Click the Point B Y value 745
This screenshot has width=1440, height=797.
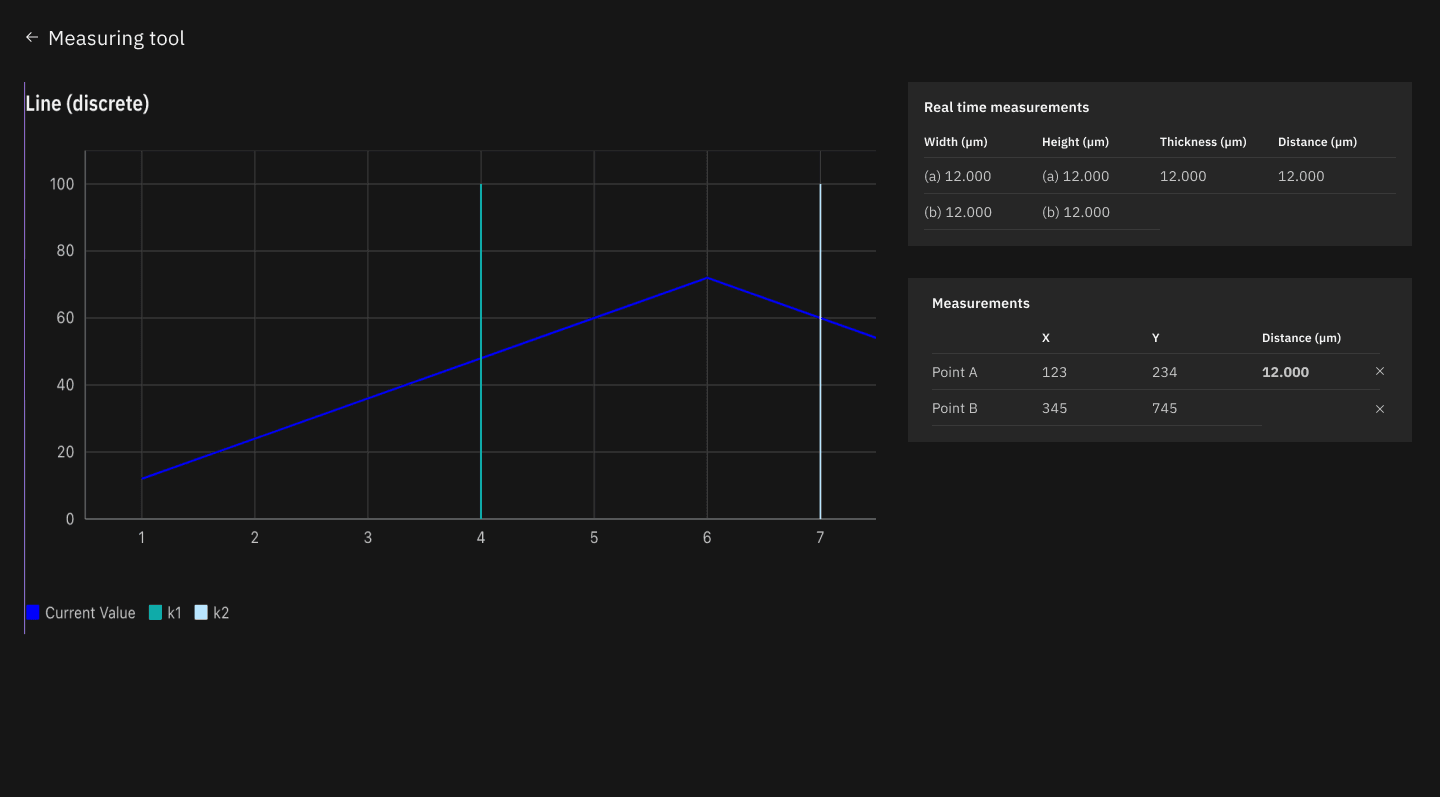click(x=1164, y=408)
